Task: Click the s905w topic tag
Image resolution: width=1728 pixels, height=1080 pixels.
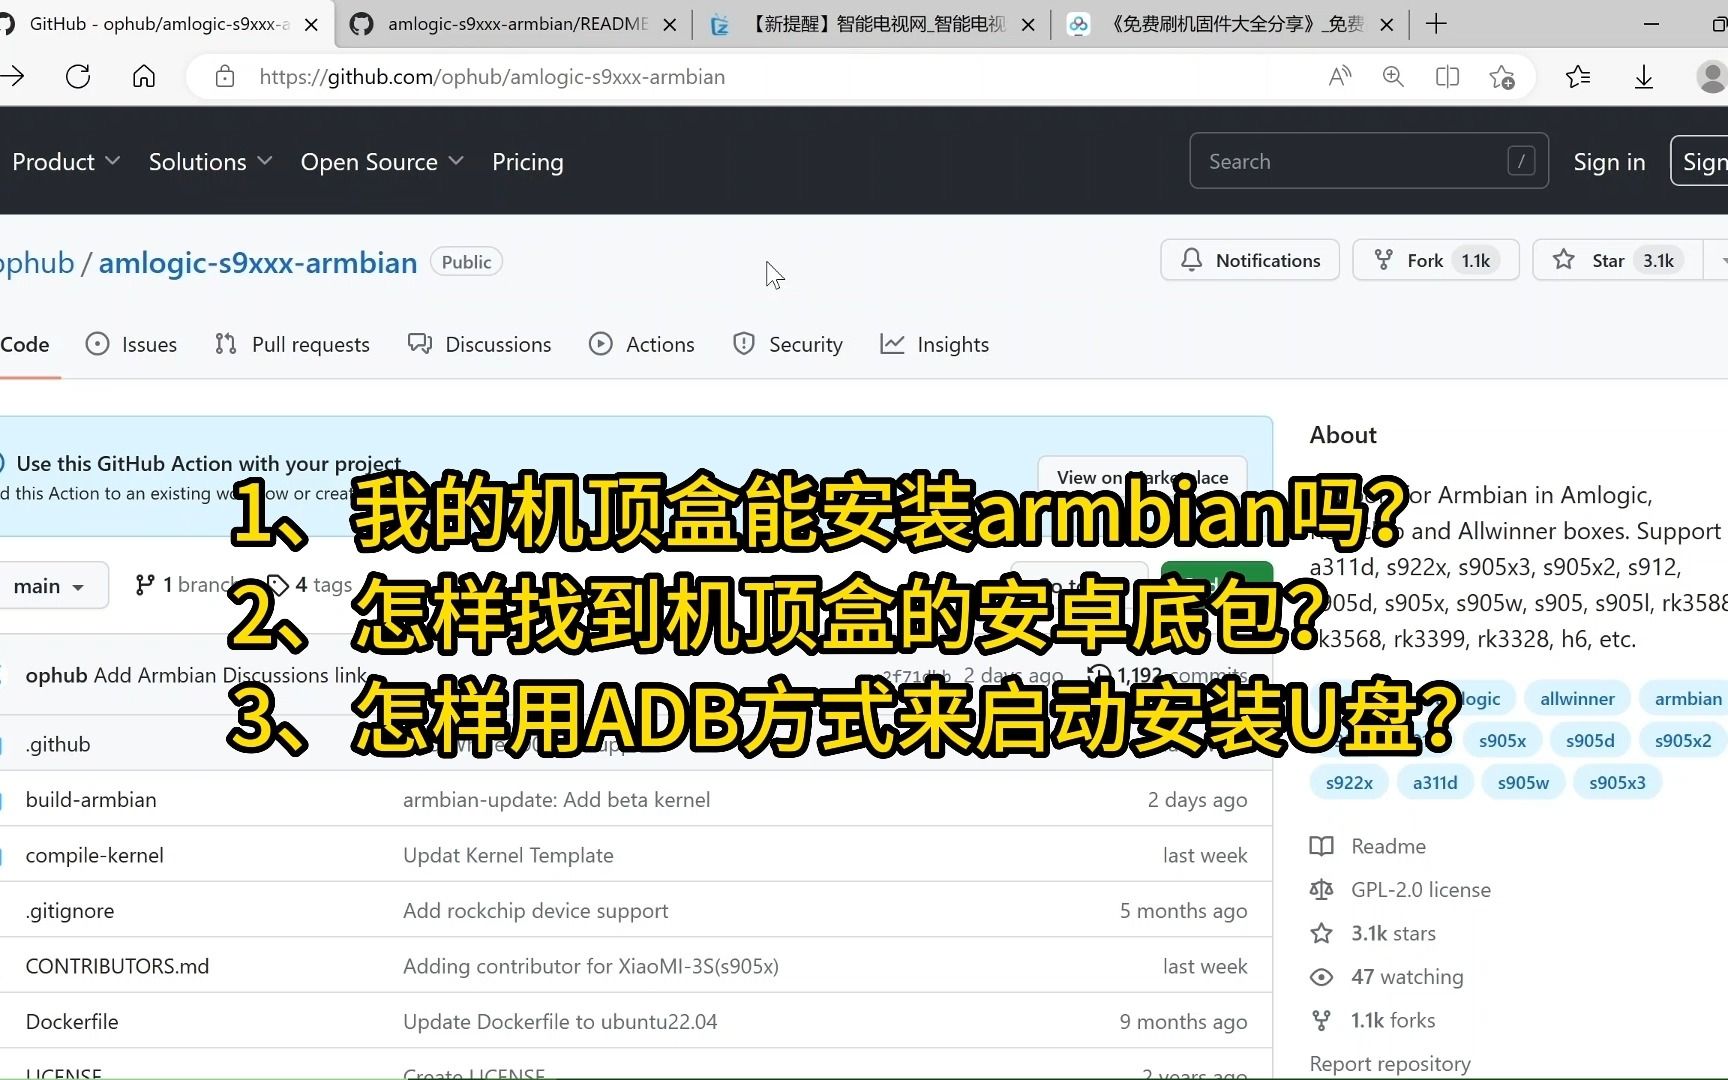Action: point(1523,783)
